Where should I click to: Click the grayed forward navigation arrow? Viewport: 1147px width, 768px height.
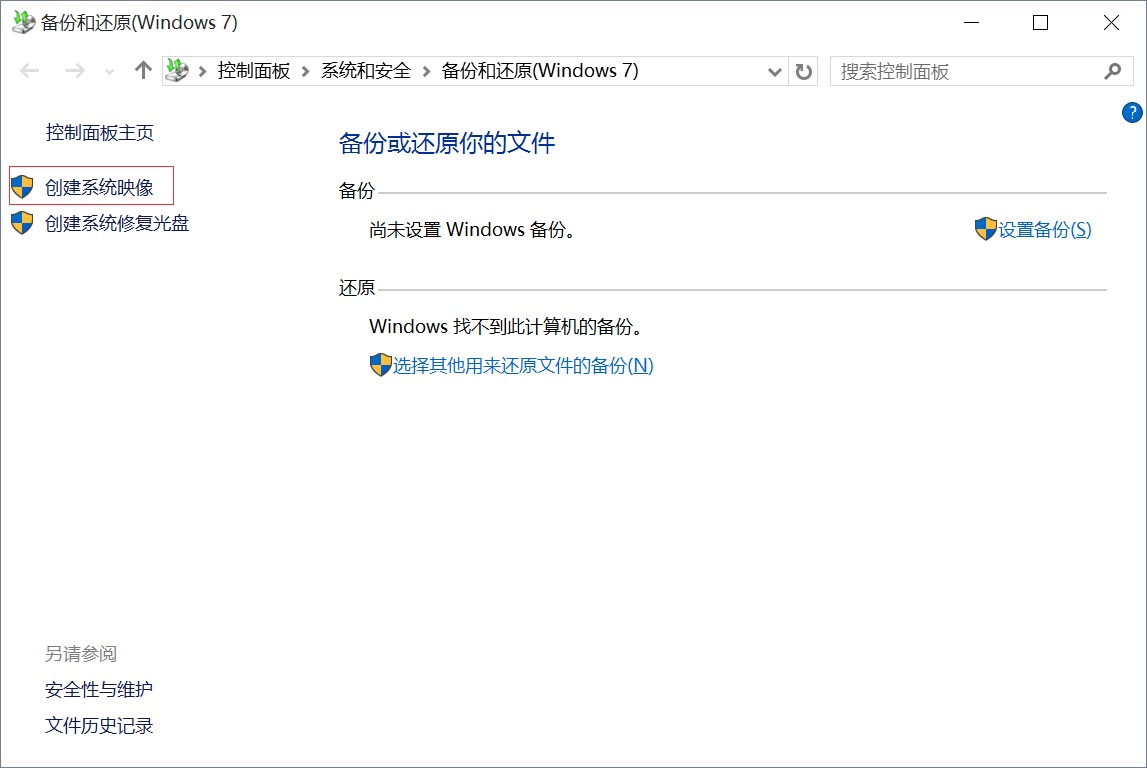75,70
